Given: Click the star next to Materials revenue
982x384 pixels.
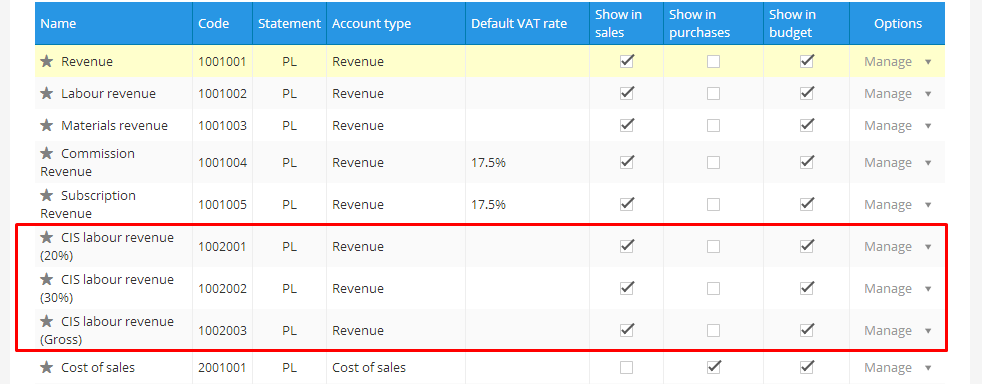Looking at the screenshot, I should pos(46,125).
